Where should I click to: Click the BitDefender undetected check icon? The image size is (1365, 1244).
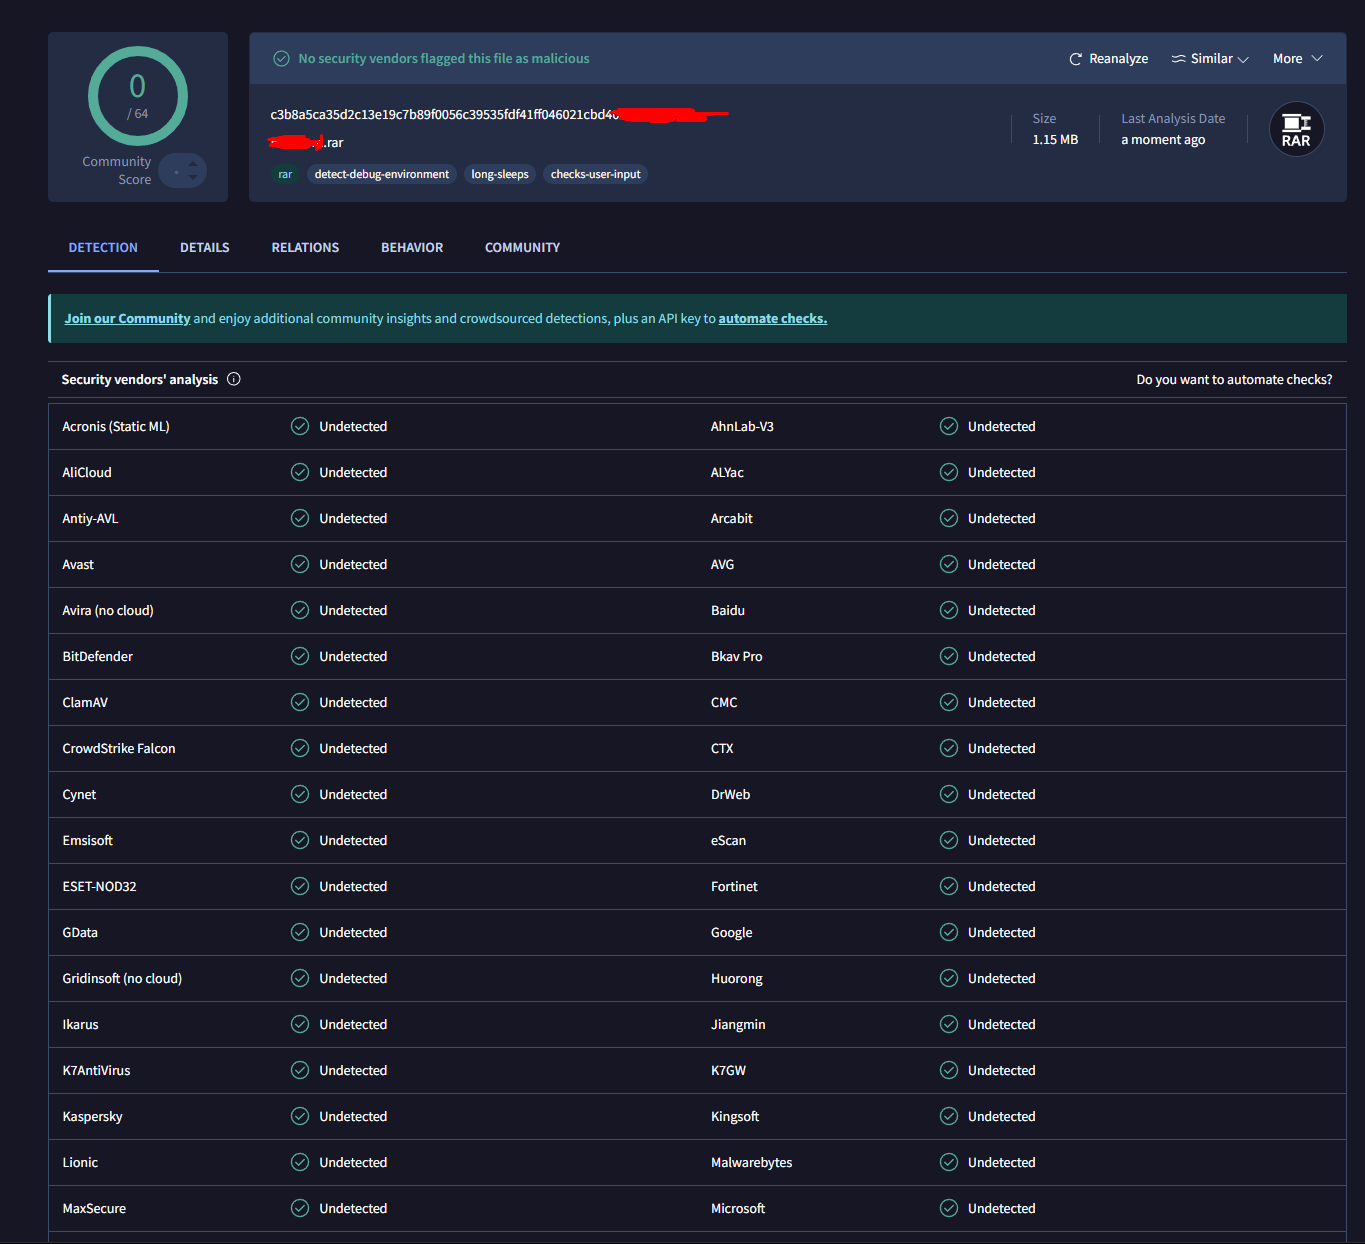(x=300, y=656)
